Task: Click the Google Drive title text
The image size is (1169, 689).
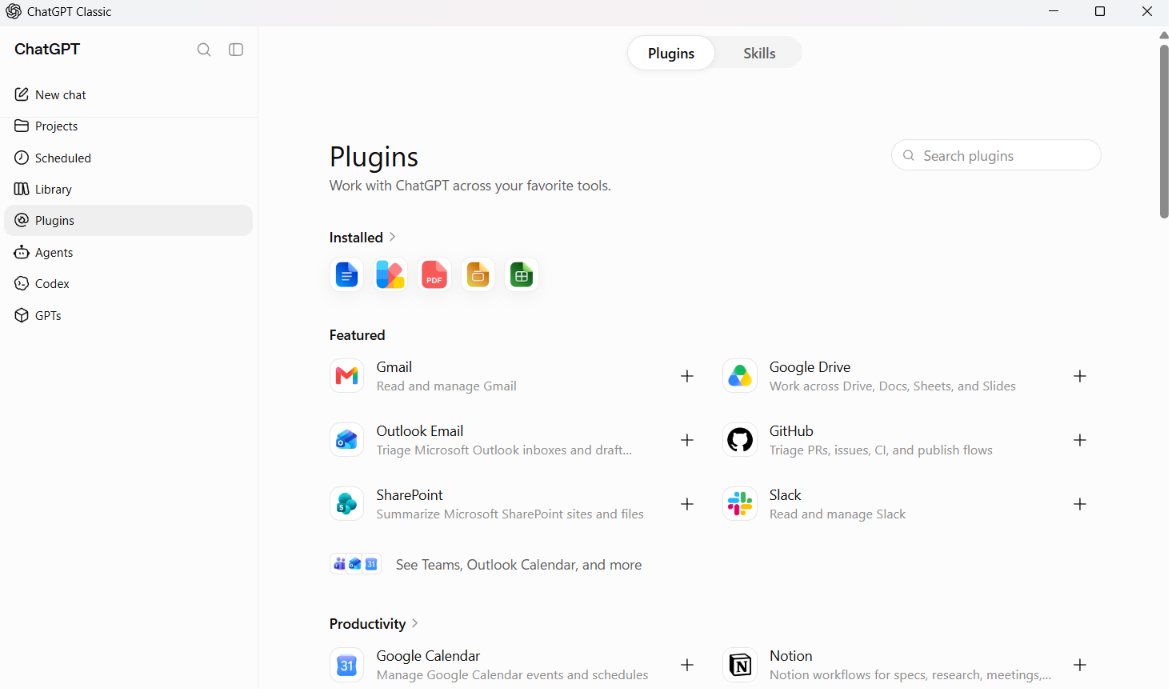Action: pos(810,367)
